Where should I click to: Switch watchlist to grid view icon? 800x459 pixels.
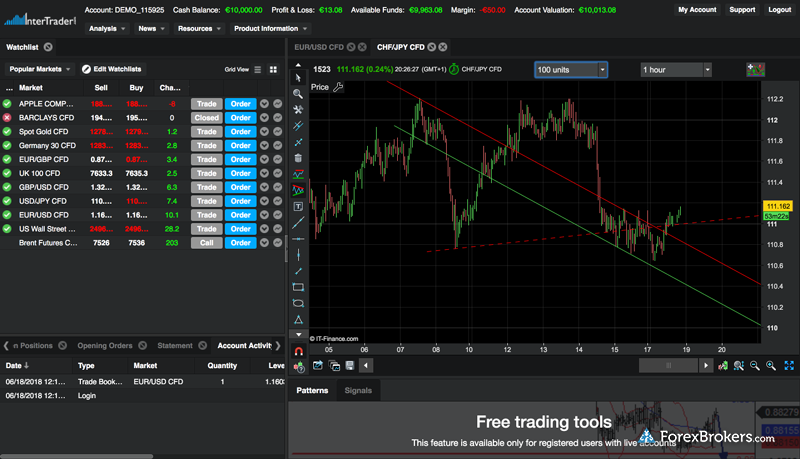click(273, 69)
